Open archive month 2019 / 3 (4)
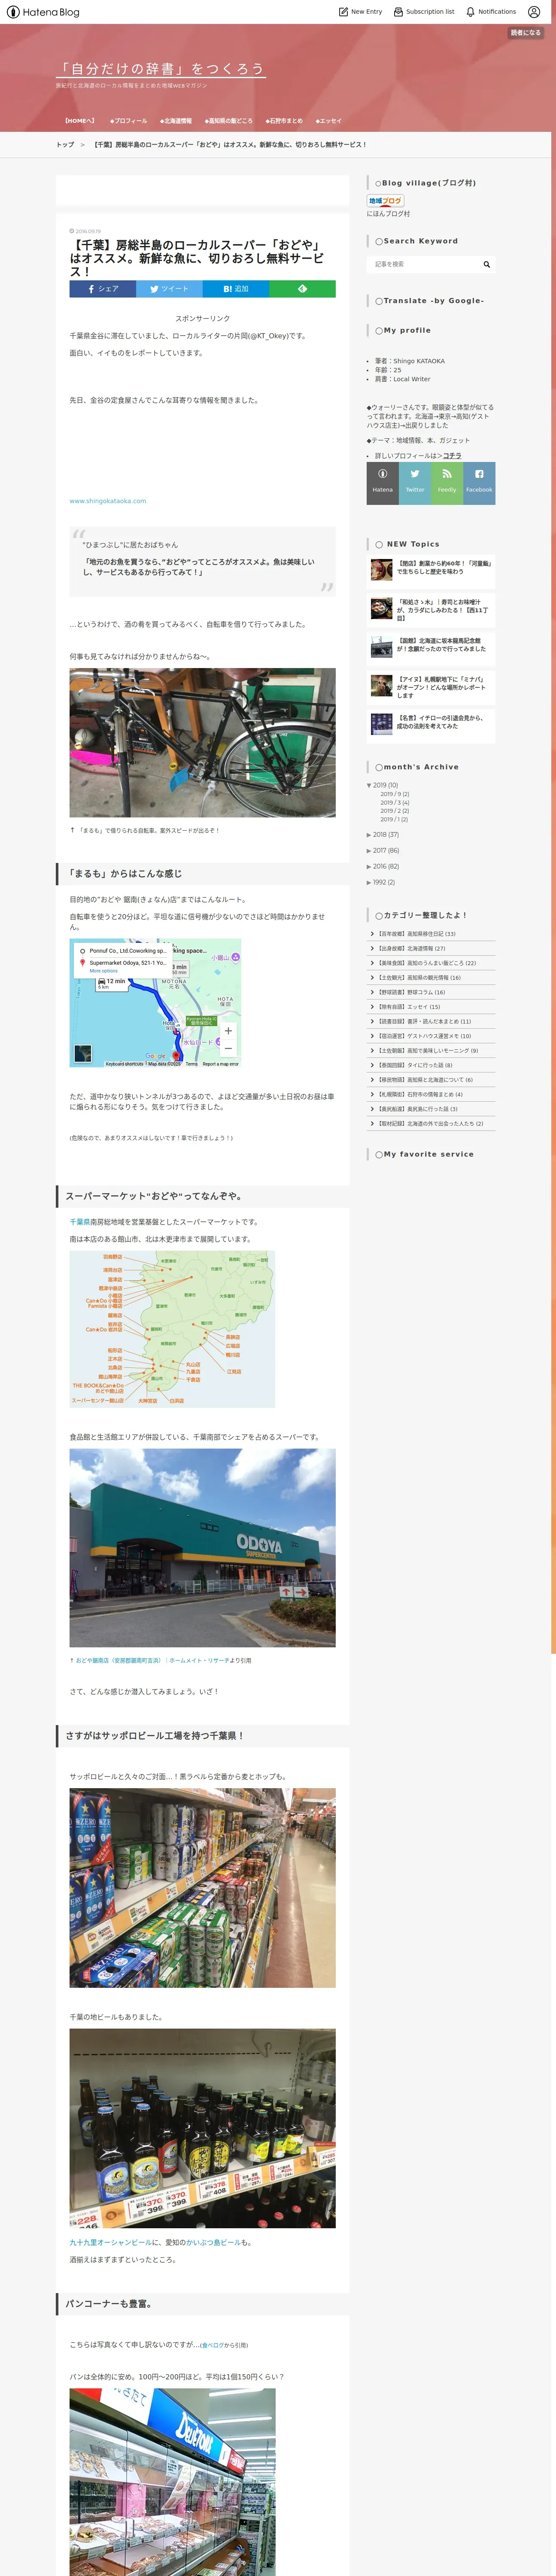Viewport: 556px width, 2576px height. coord(394,803)
